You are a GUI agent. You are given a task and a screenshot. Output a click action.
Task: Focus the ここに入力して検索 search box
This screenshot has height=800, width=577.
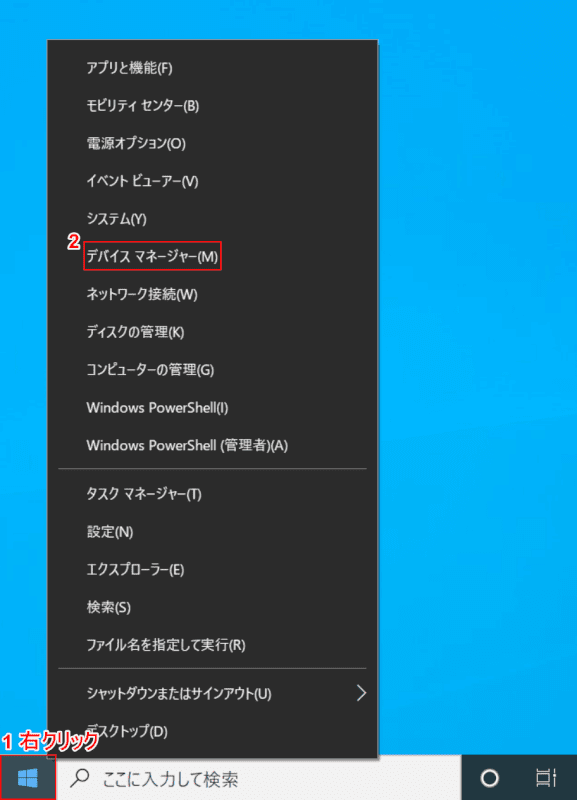(x=259, y=778)
